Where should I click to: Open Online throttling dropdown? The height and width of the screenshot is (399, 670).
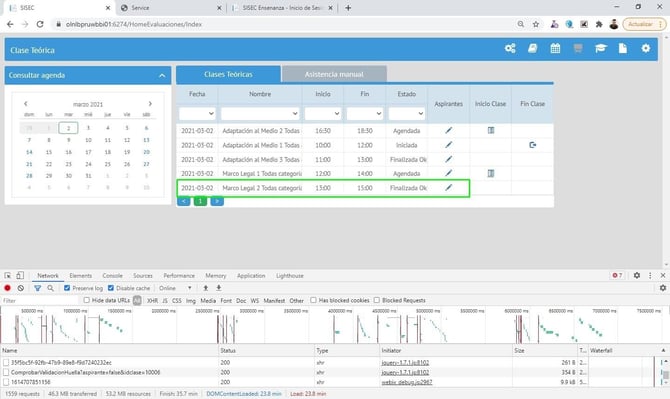click(x=175, y=288)
